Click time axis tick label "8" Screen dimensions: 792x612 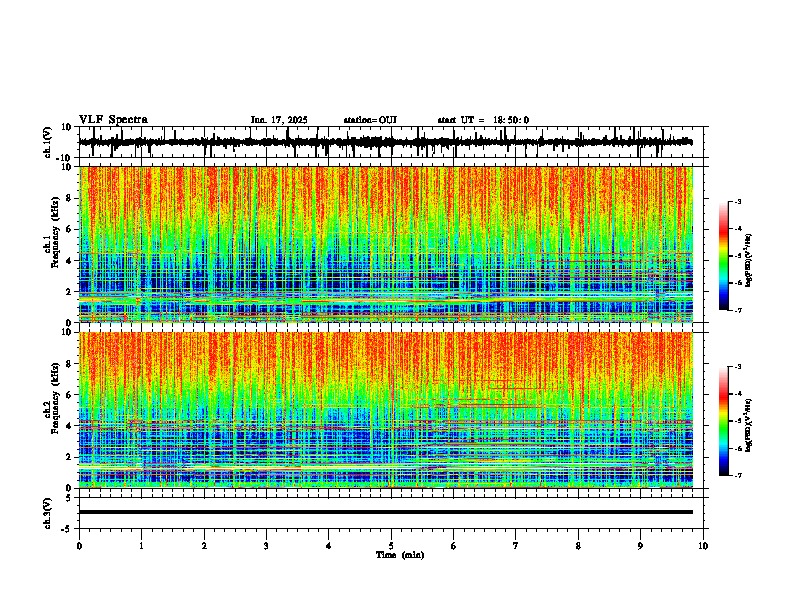578,546
